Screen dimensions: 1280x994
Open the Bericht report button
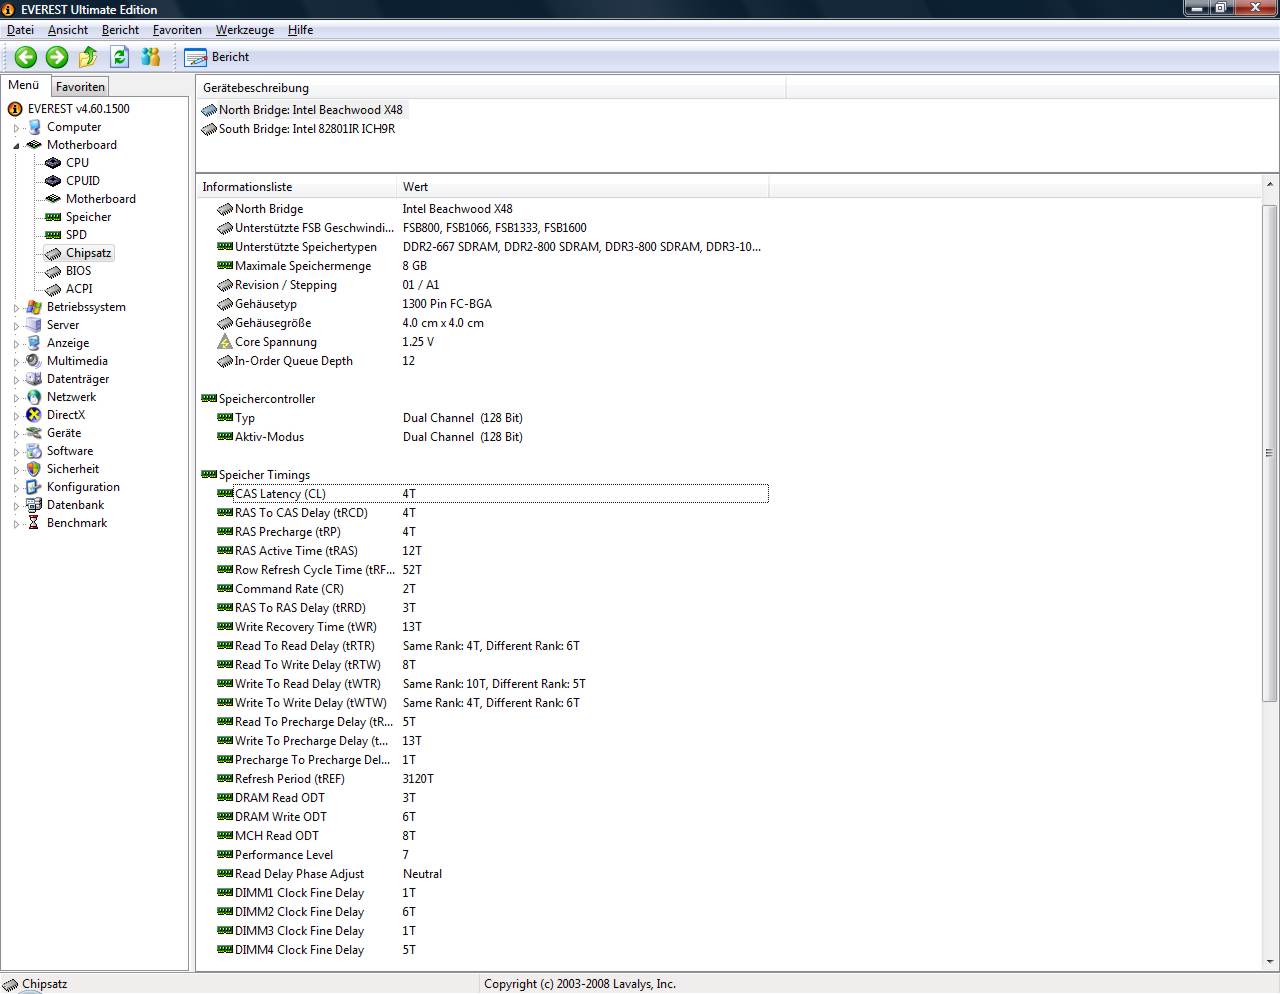click(217, 57)
